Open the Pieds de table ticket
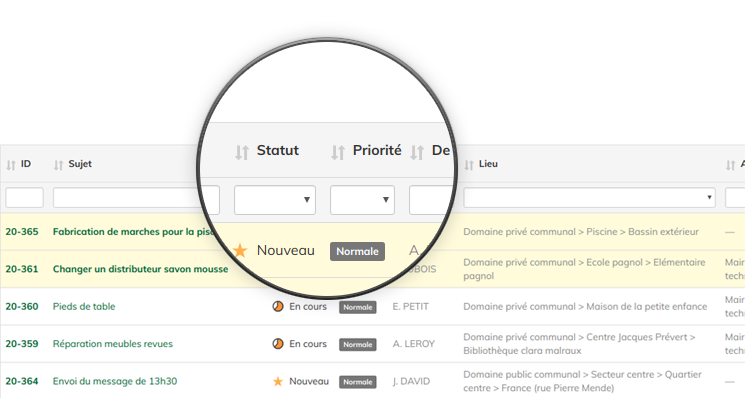Viewport: 745px width, 398px height. 84,306
